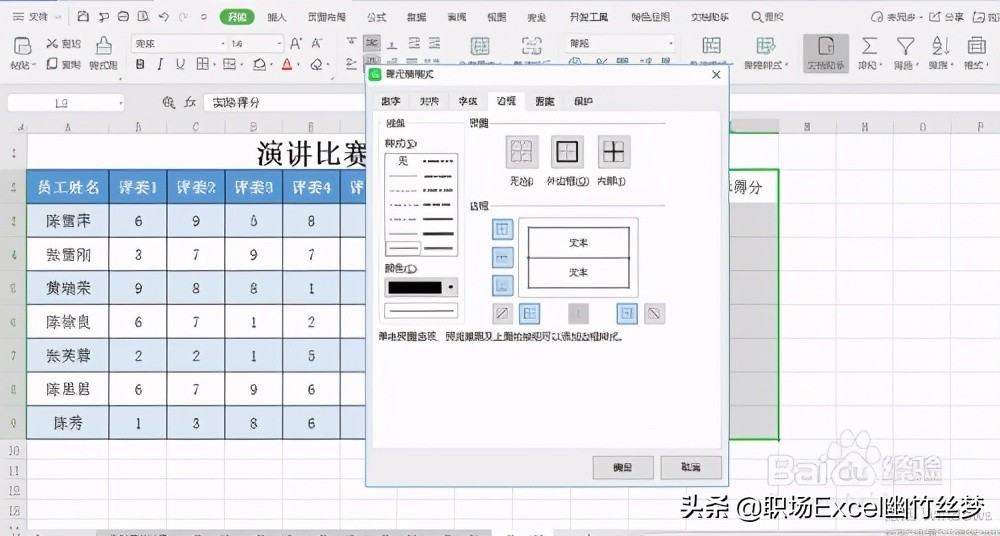Toggle the diagonal up border button
Viewport: 1000px width, 536px height.
503,313
